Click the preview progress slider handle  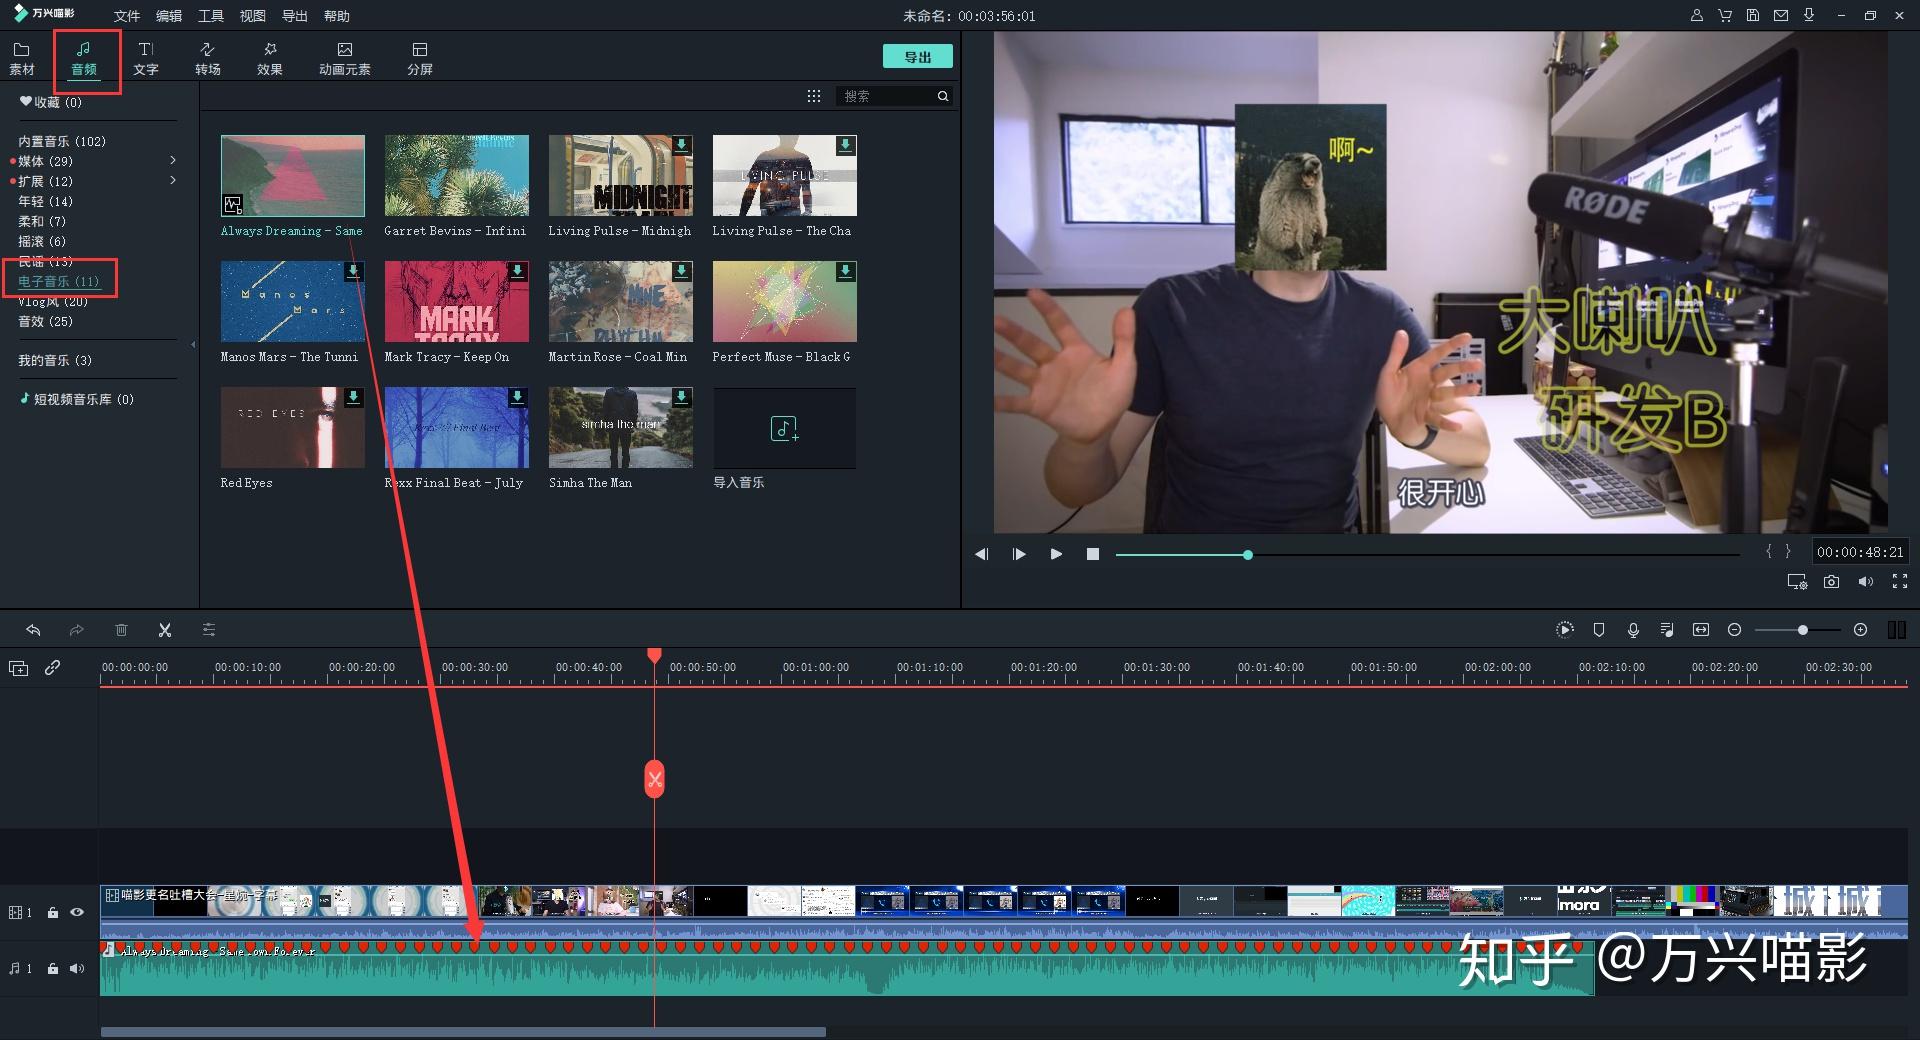pos(1248,554)
